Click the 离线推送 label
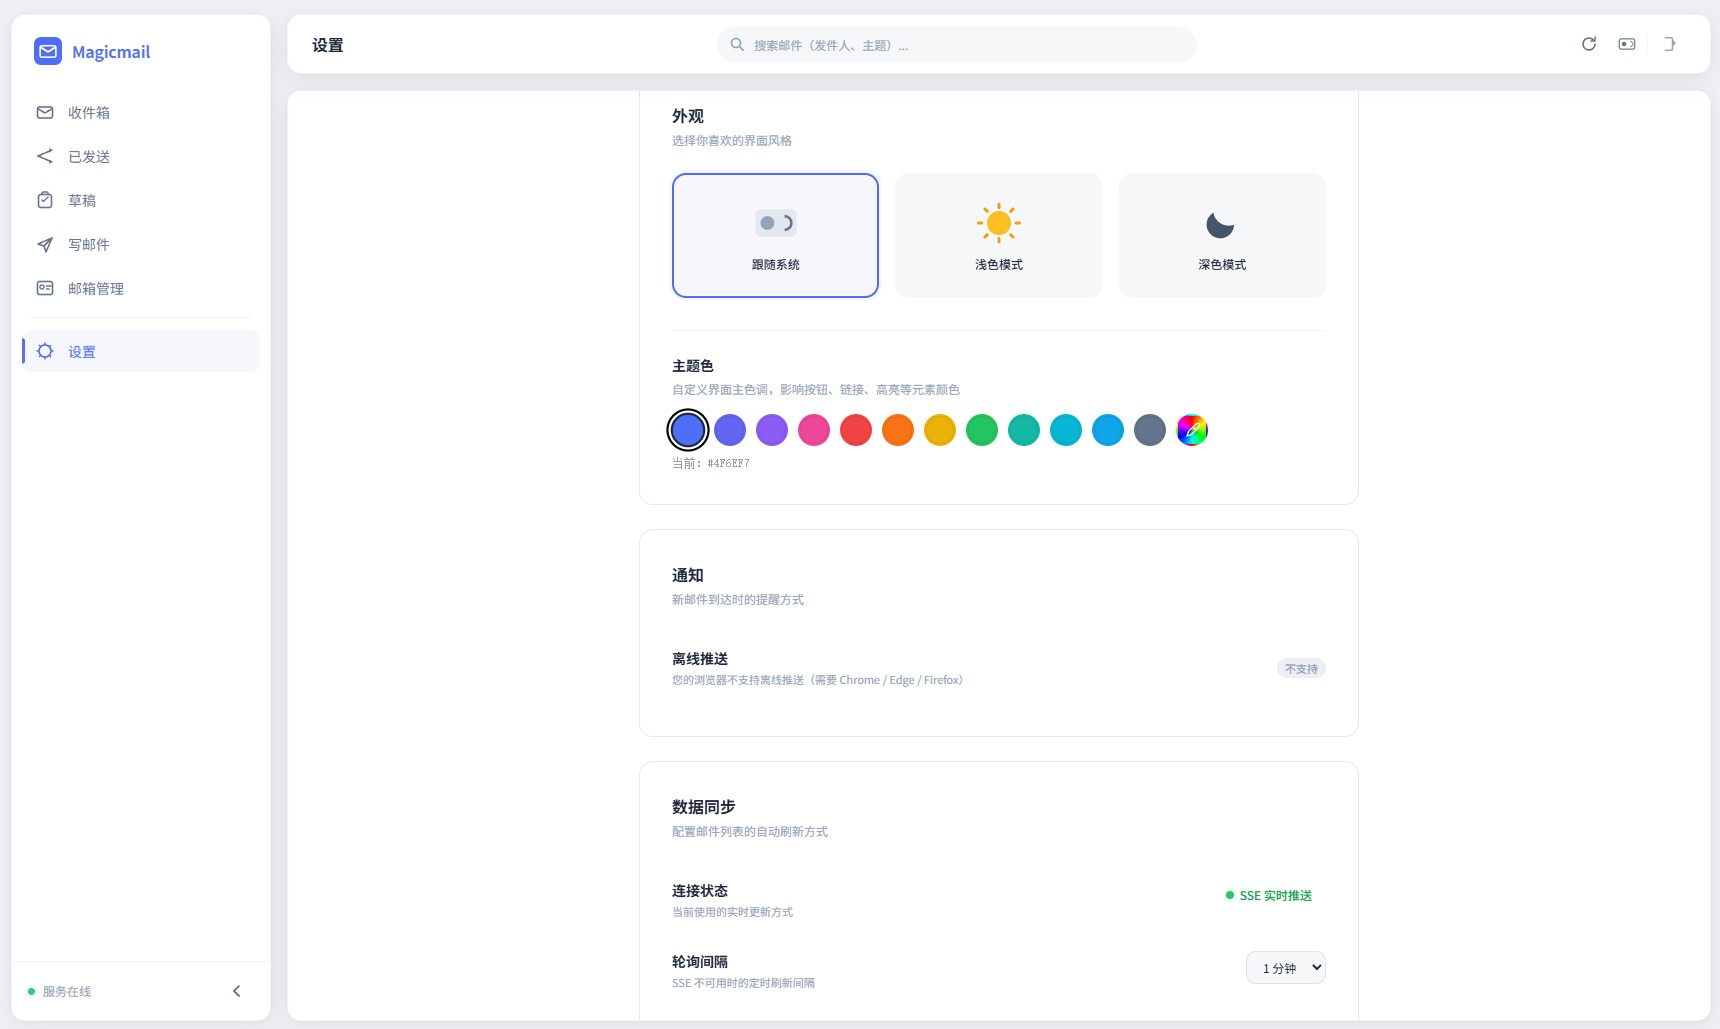This screenshot has height=1029, width=1720. point(700,659)
